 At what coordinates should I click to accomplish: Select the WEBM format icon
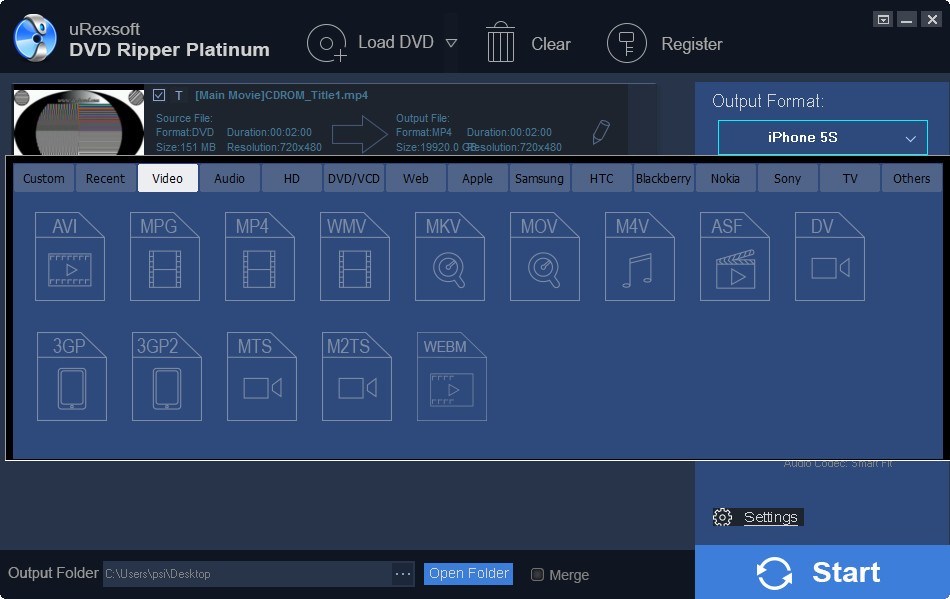(x=452, y=376)
